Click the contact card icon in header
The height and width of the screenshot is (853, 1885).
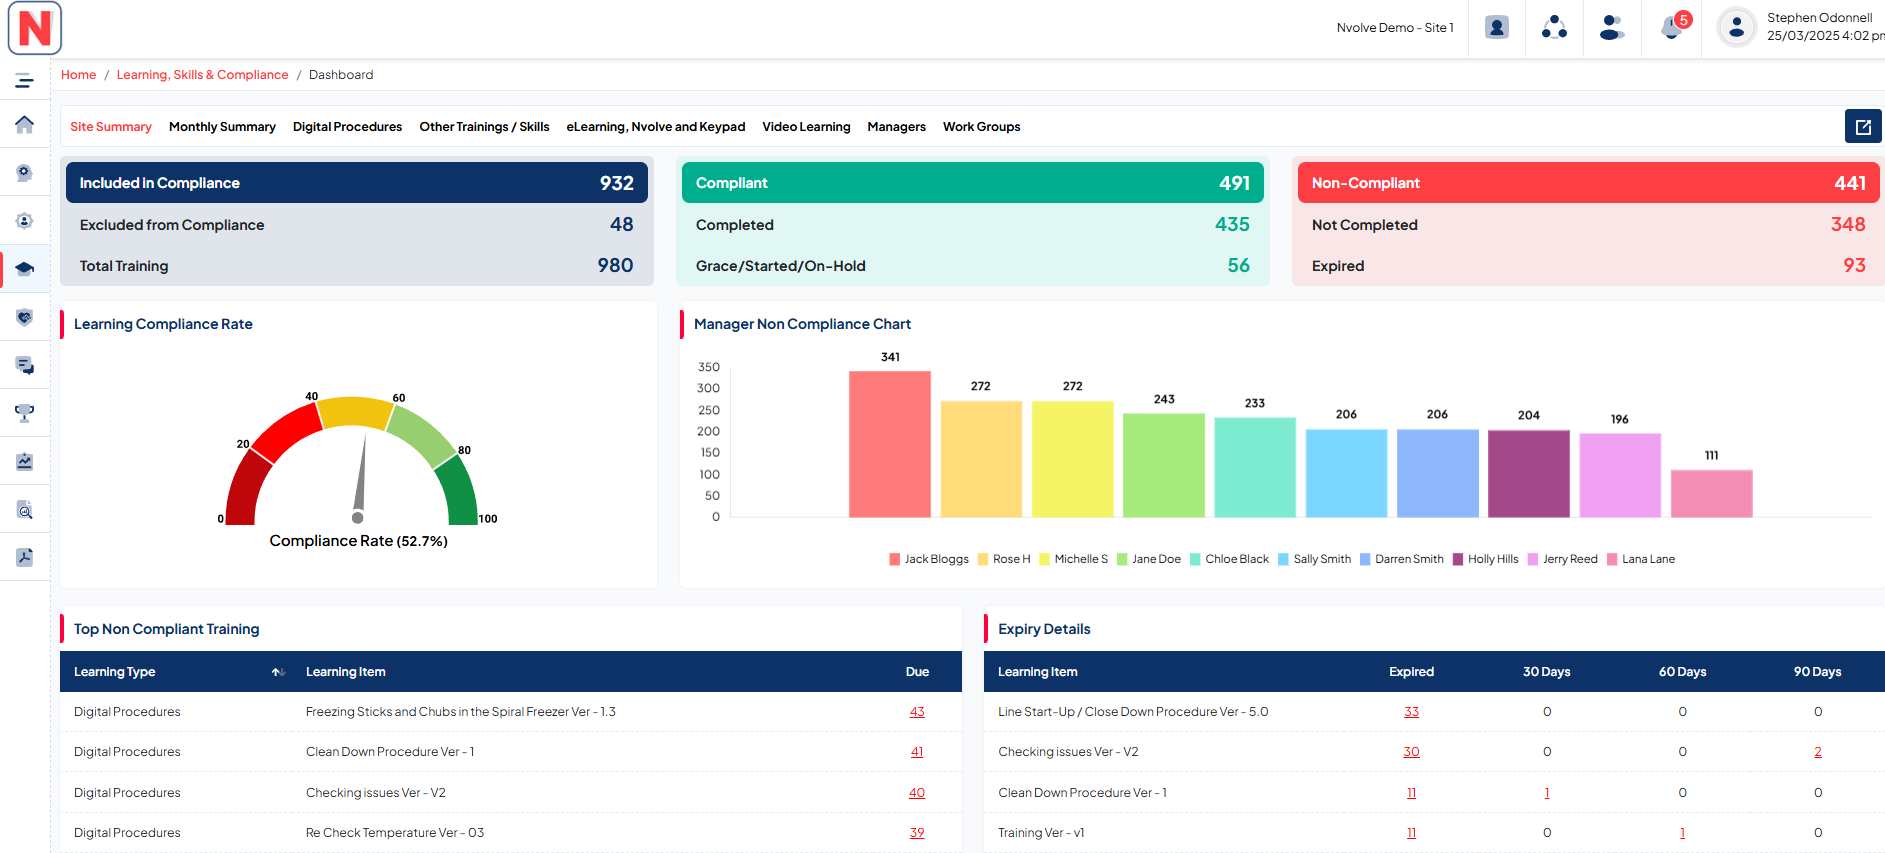pos(1497,28)
